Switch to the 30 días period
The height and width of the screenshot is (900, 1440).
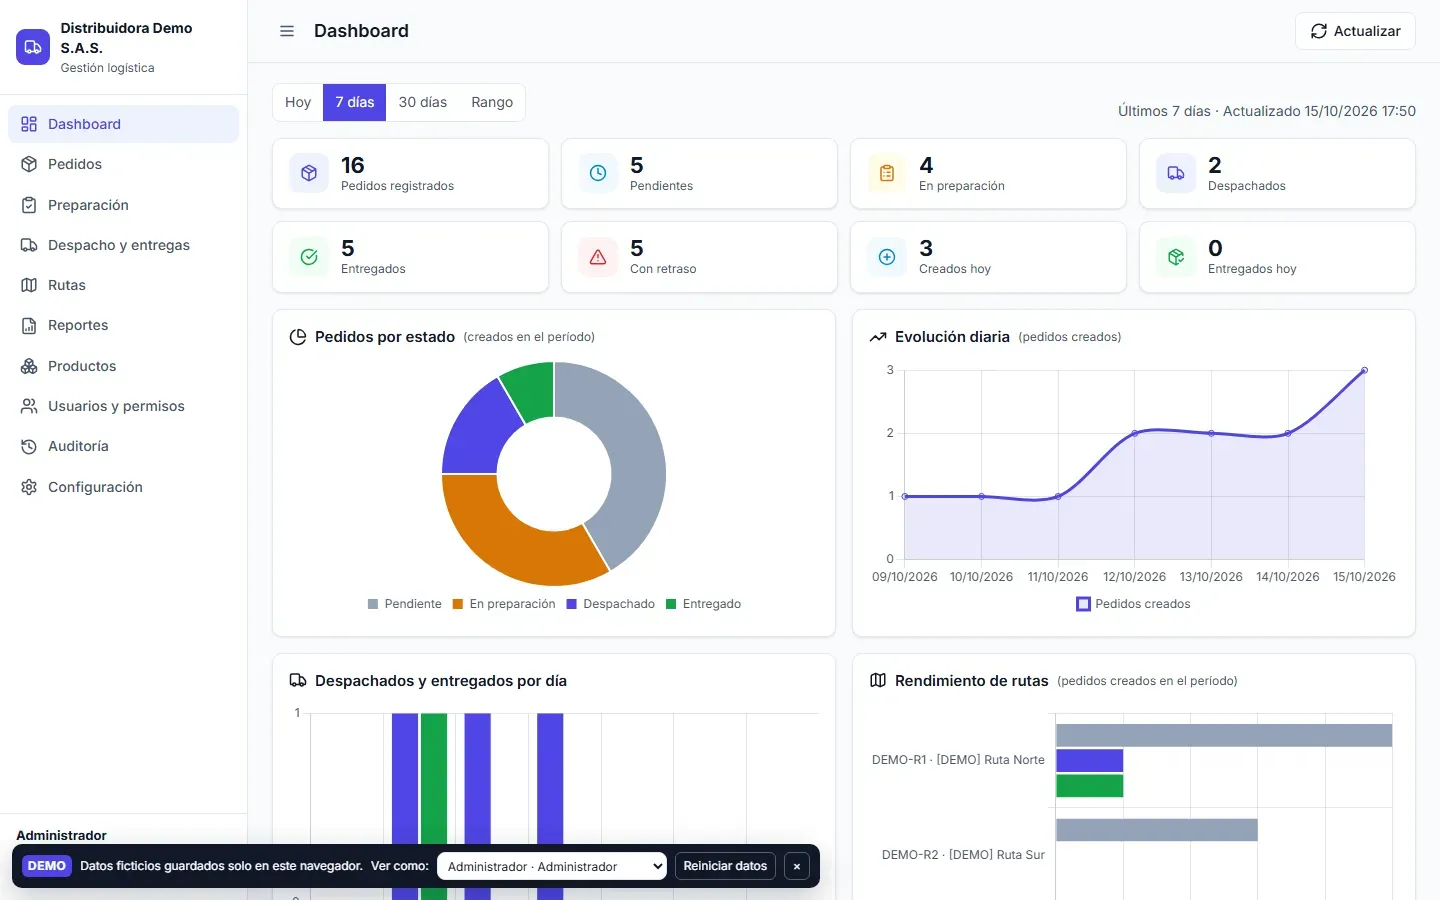point(423,102)
